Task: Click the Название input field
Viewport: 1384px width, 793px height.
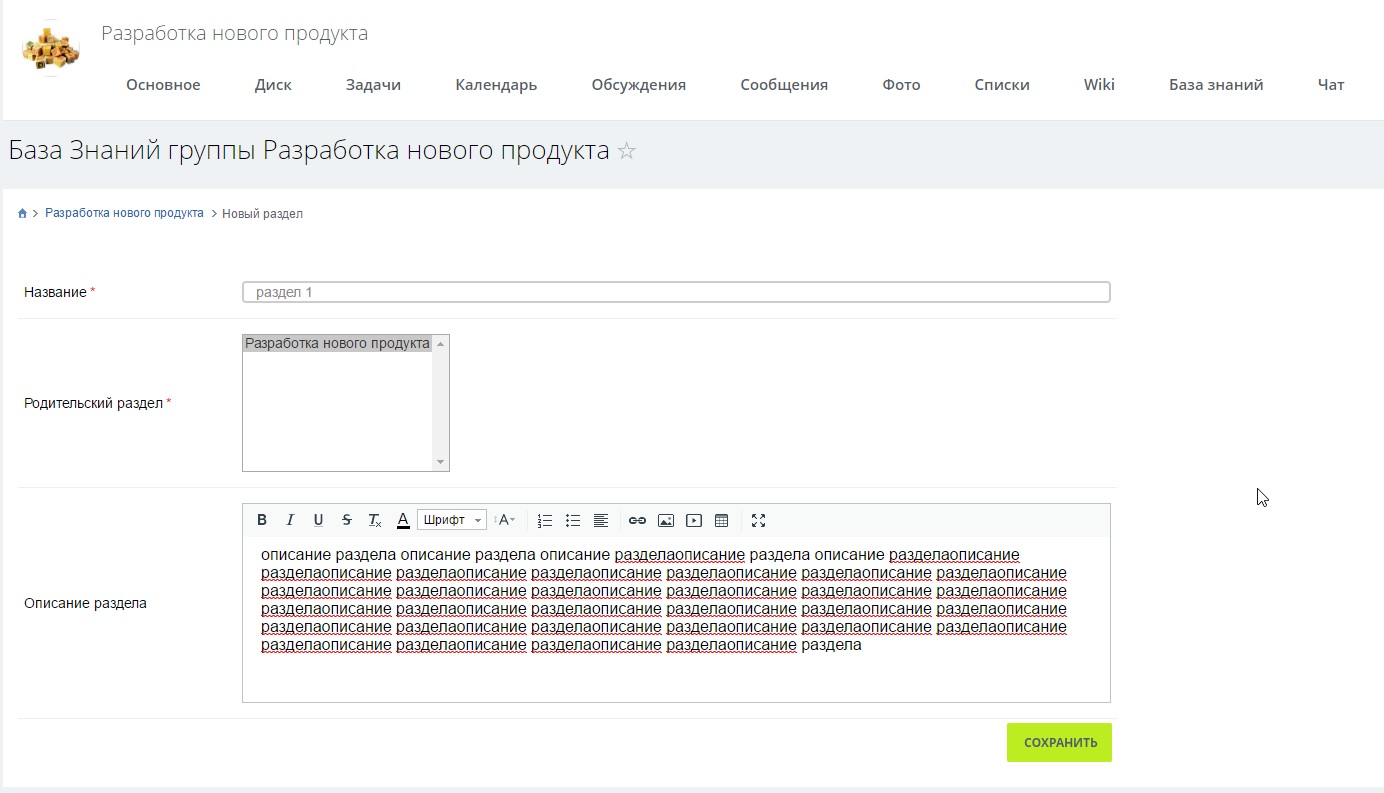Action: (x=676, y=292)
